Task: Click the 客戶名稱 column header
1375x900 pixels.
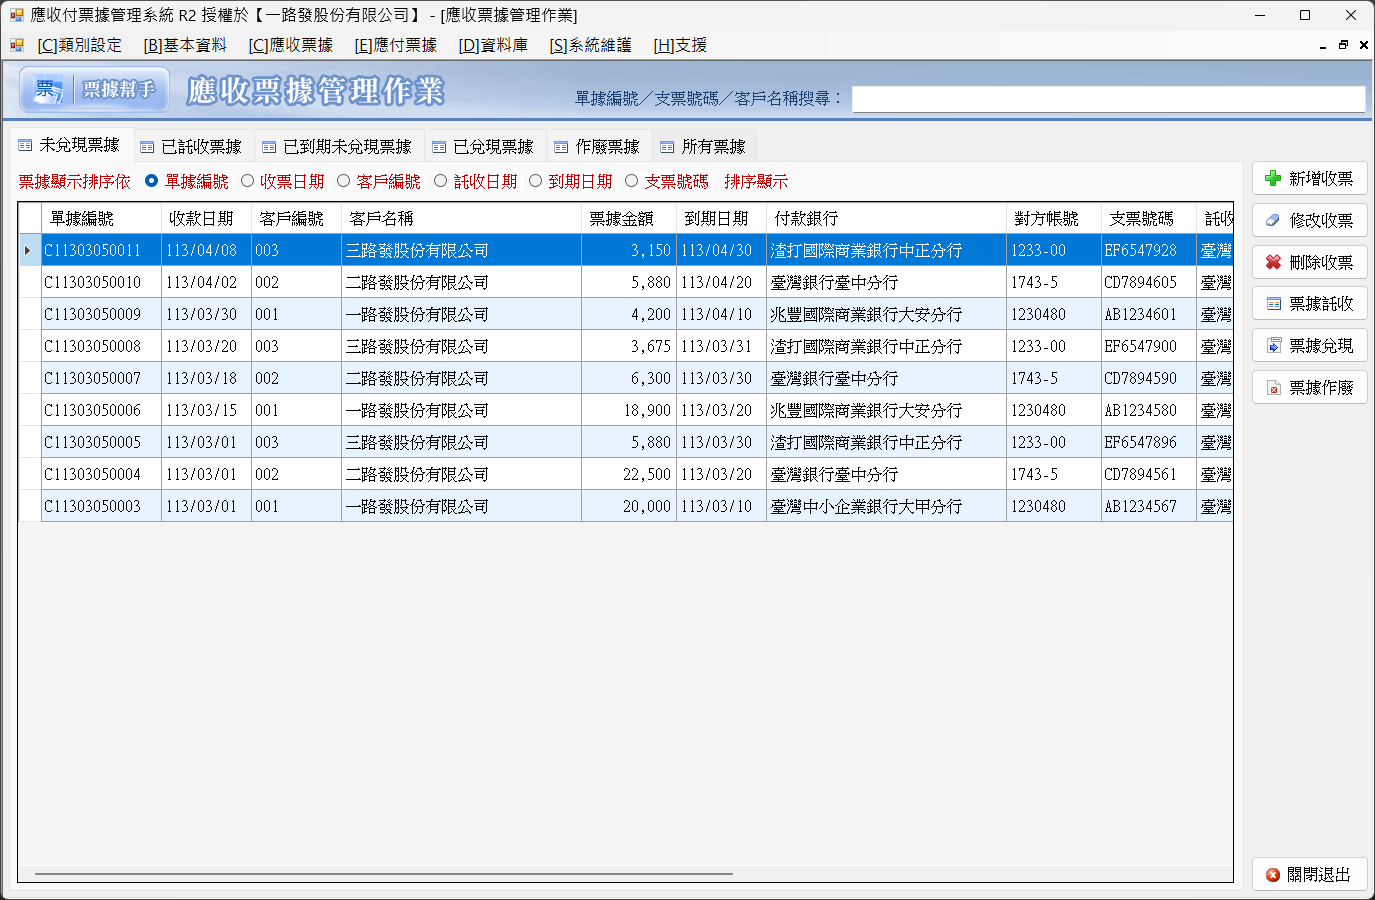Action: (x=461, y=218)
